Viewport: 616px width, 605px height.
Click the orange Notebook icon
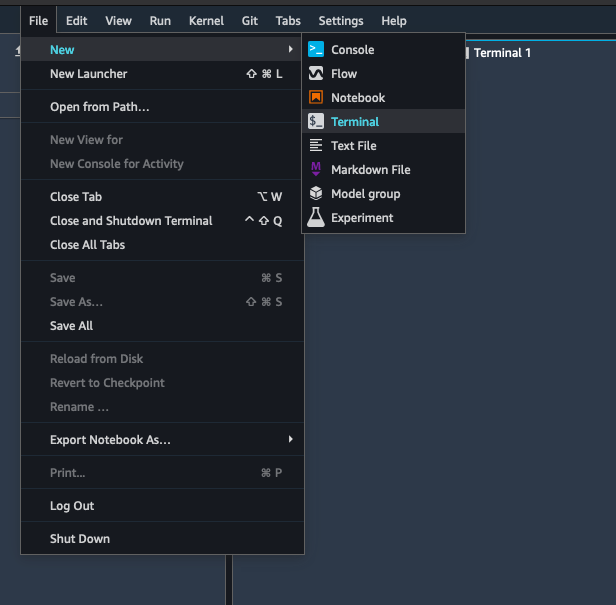316,97
